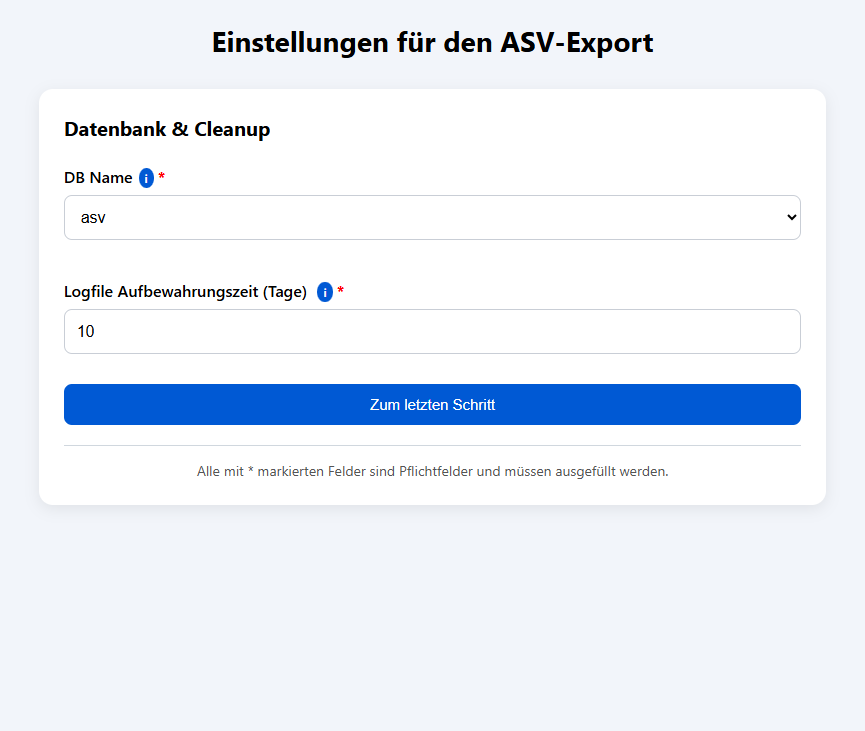Click the asterisk beside Logfile Aufbewahrungszeit label
The height and width of the screenshot is (731, 865).
pyautogui.click(x=341, y=291)
